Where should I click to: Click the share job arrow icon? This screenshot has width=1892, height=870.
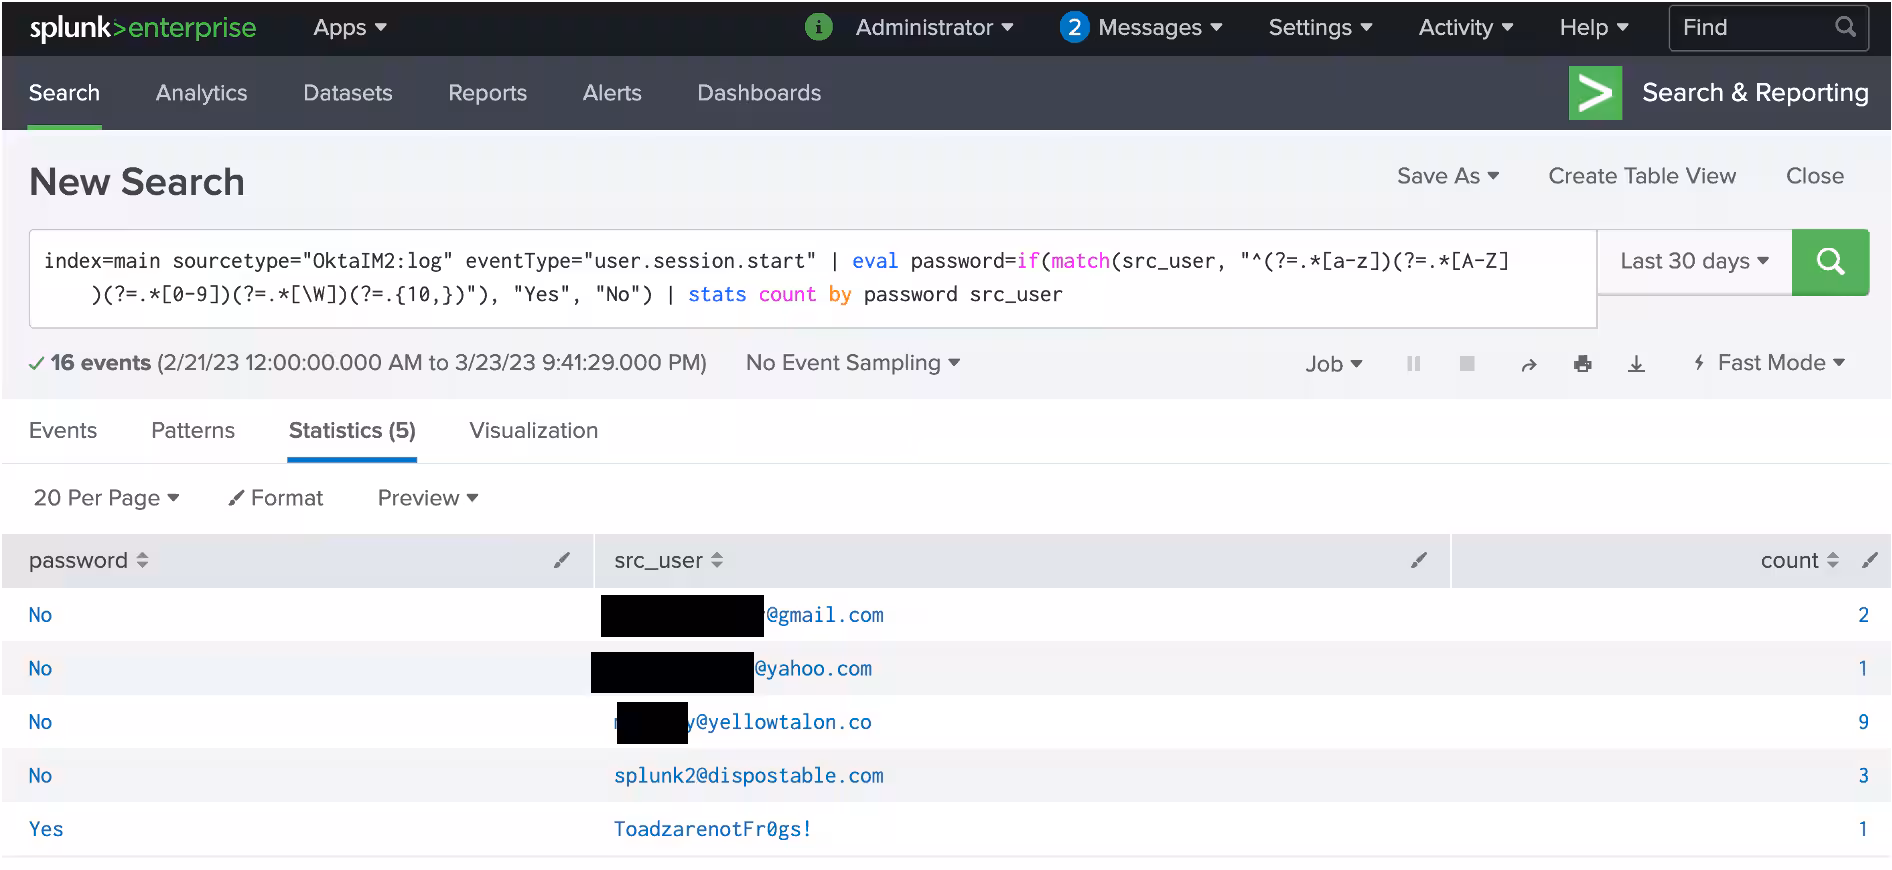[x=1528, y=365]
